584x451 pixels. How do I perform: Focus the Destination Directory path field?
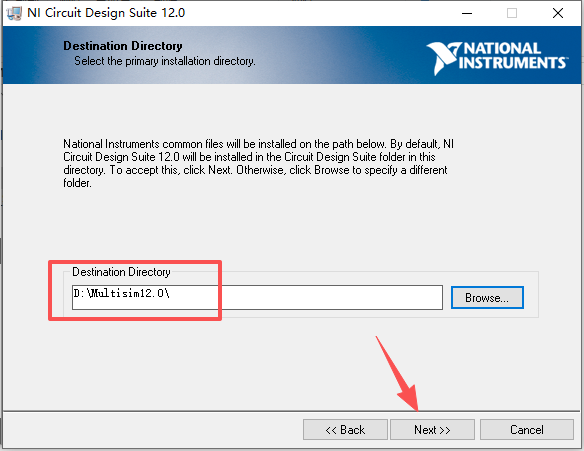click(x=257, y=298)
